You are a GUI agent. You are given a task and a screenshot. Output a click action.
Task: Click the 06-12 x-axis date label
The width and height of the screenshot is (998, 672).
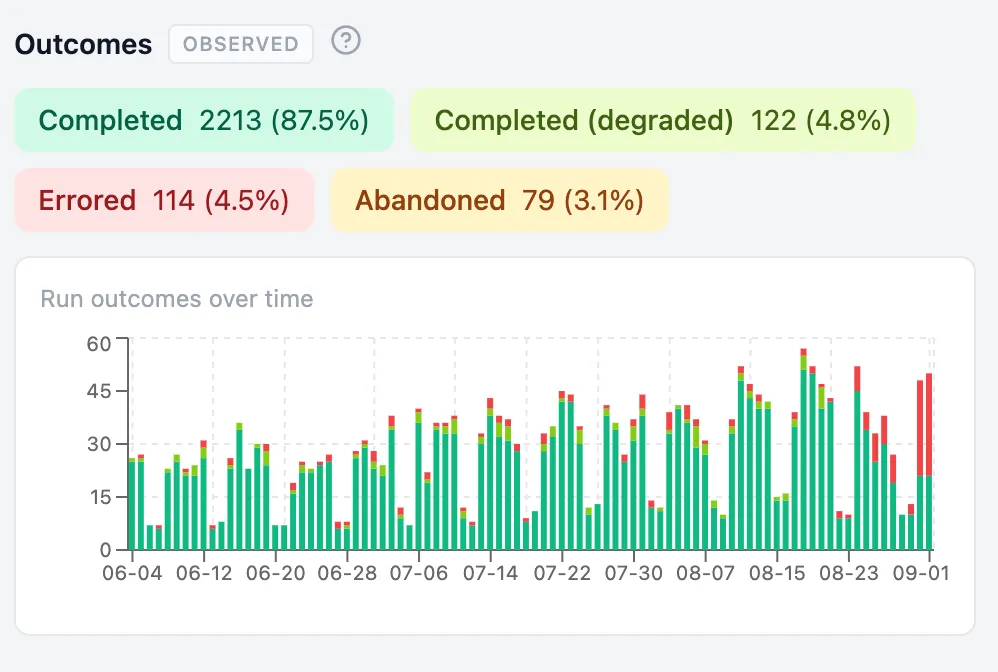tap(204, 573)
